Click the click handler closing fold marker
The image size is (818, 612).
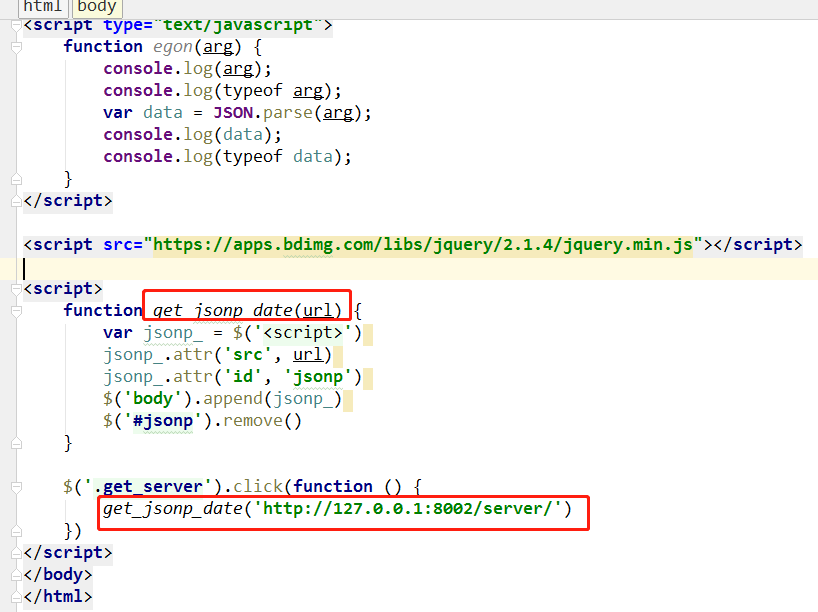[16, 531]
